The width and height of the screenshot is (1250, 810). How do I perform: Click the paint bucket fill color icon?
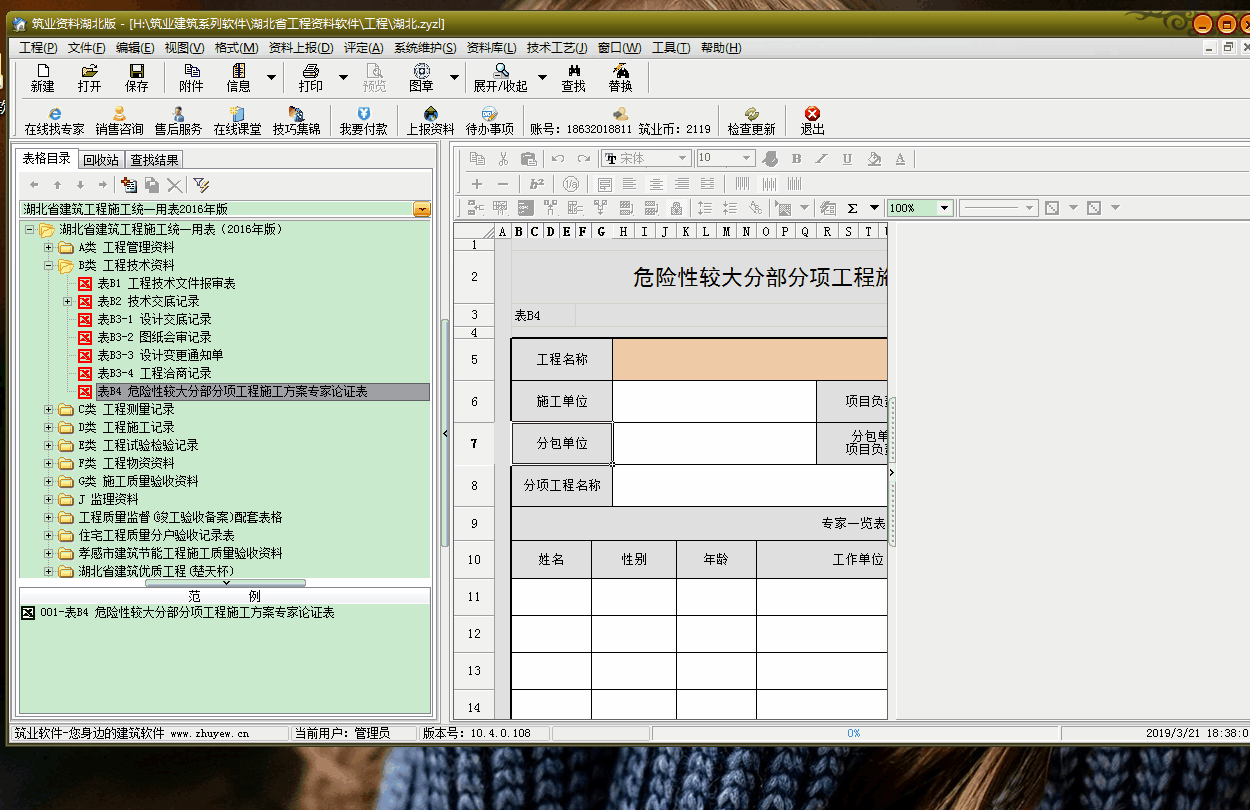pos(874,159)
